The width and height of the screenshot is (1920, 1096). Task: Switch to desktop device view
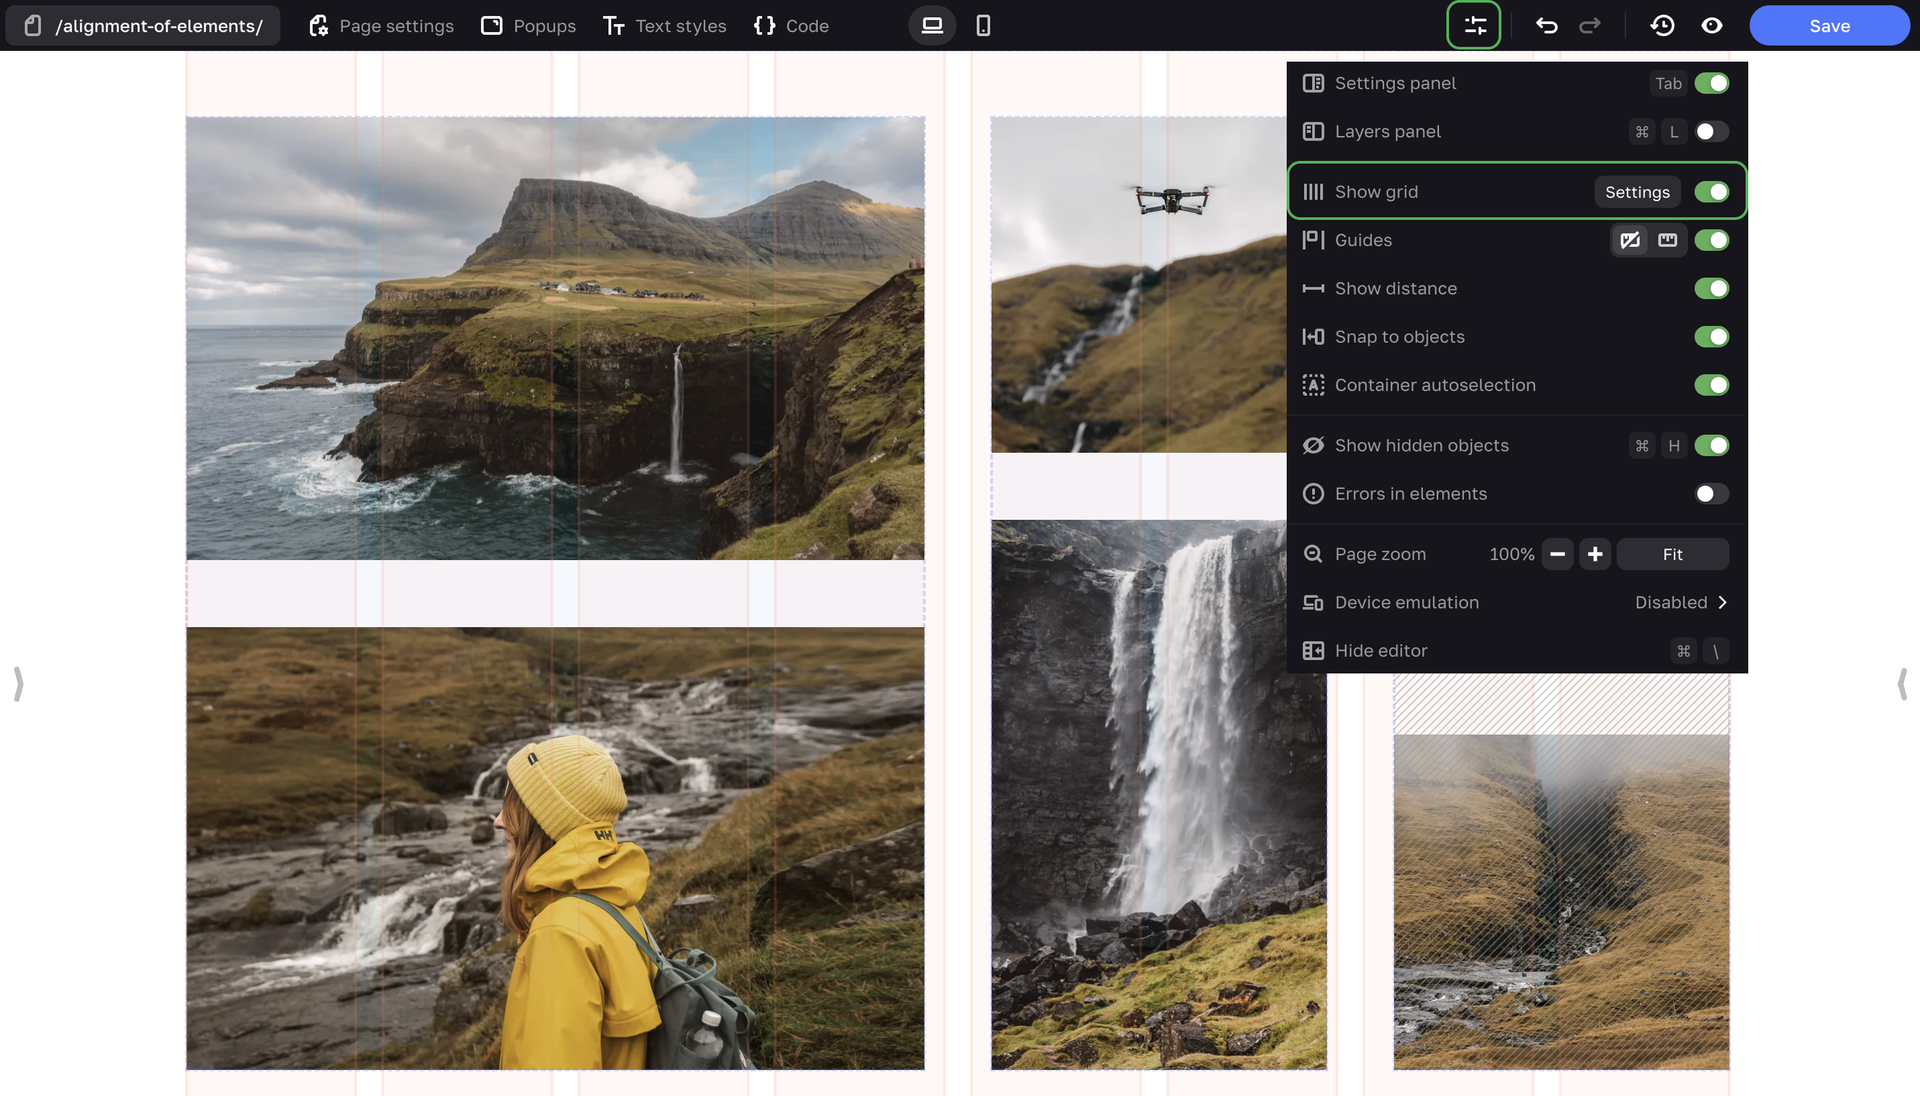(932, 26)
